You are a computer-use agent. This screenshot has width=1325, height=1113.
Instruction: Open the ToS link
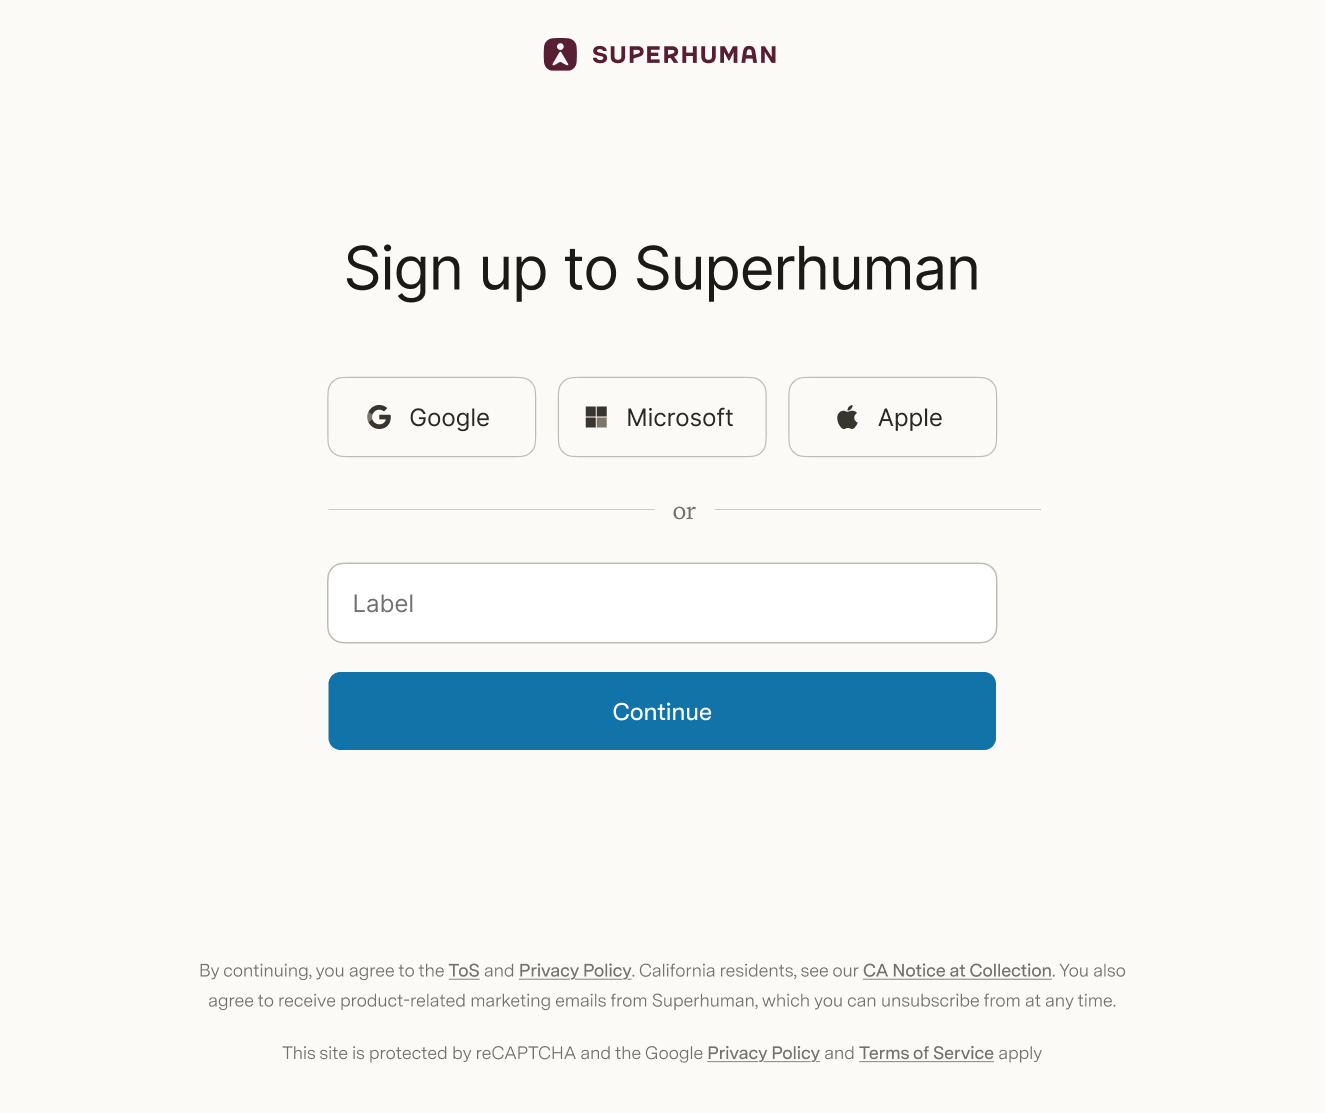point(464,970)
